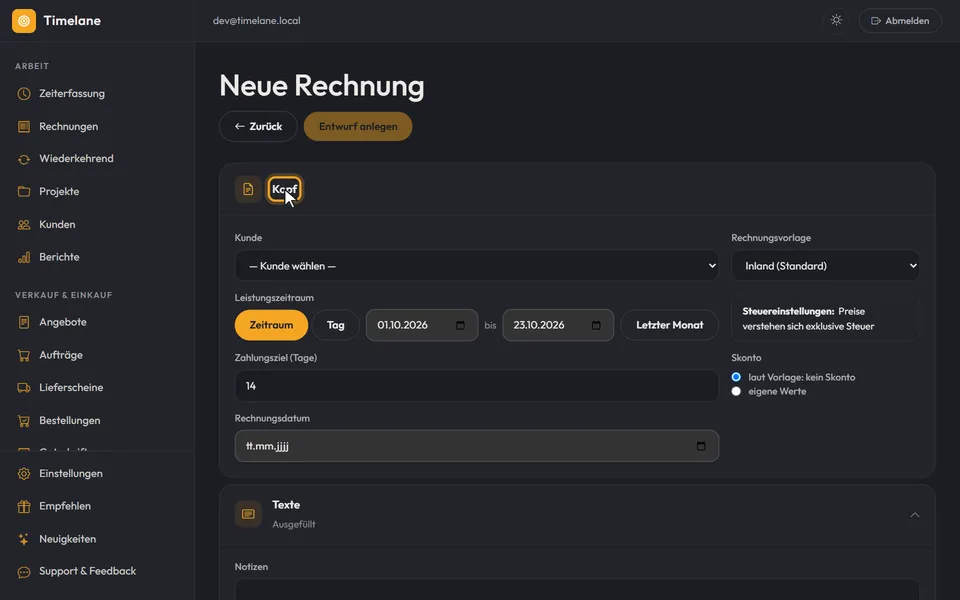Open the Kunde wählen dropdown
Screen dimensions: 960x600
click(x=477, y=266)
